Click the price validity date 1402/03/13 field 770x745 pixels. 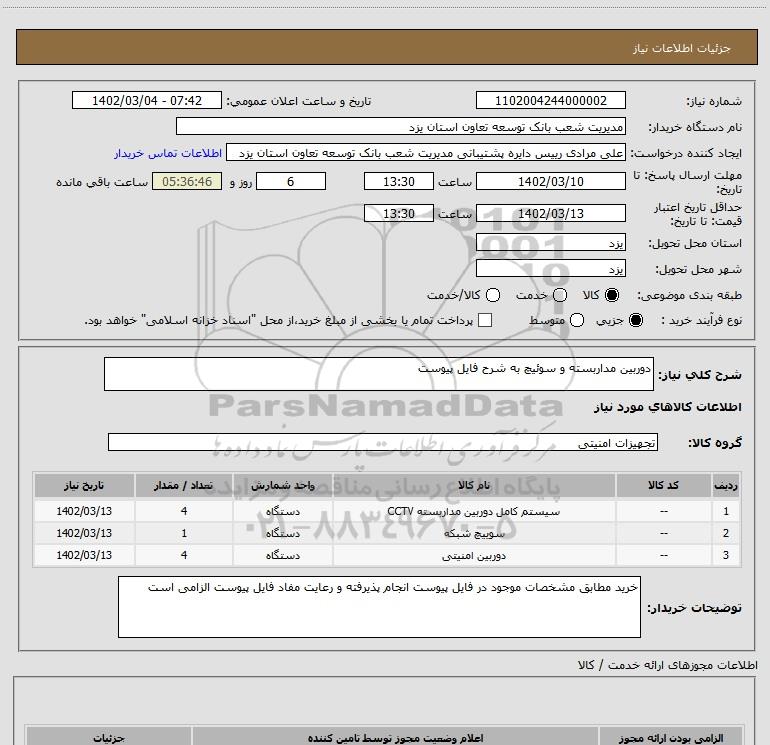coord(550,214)
